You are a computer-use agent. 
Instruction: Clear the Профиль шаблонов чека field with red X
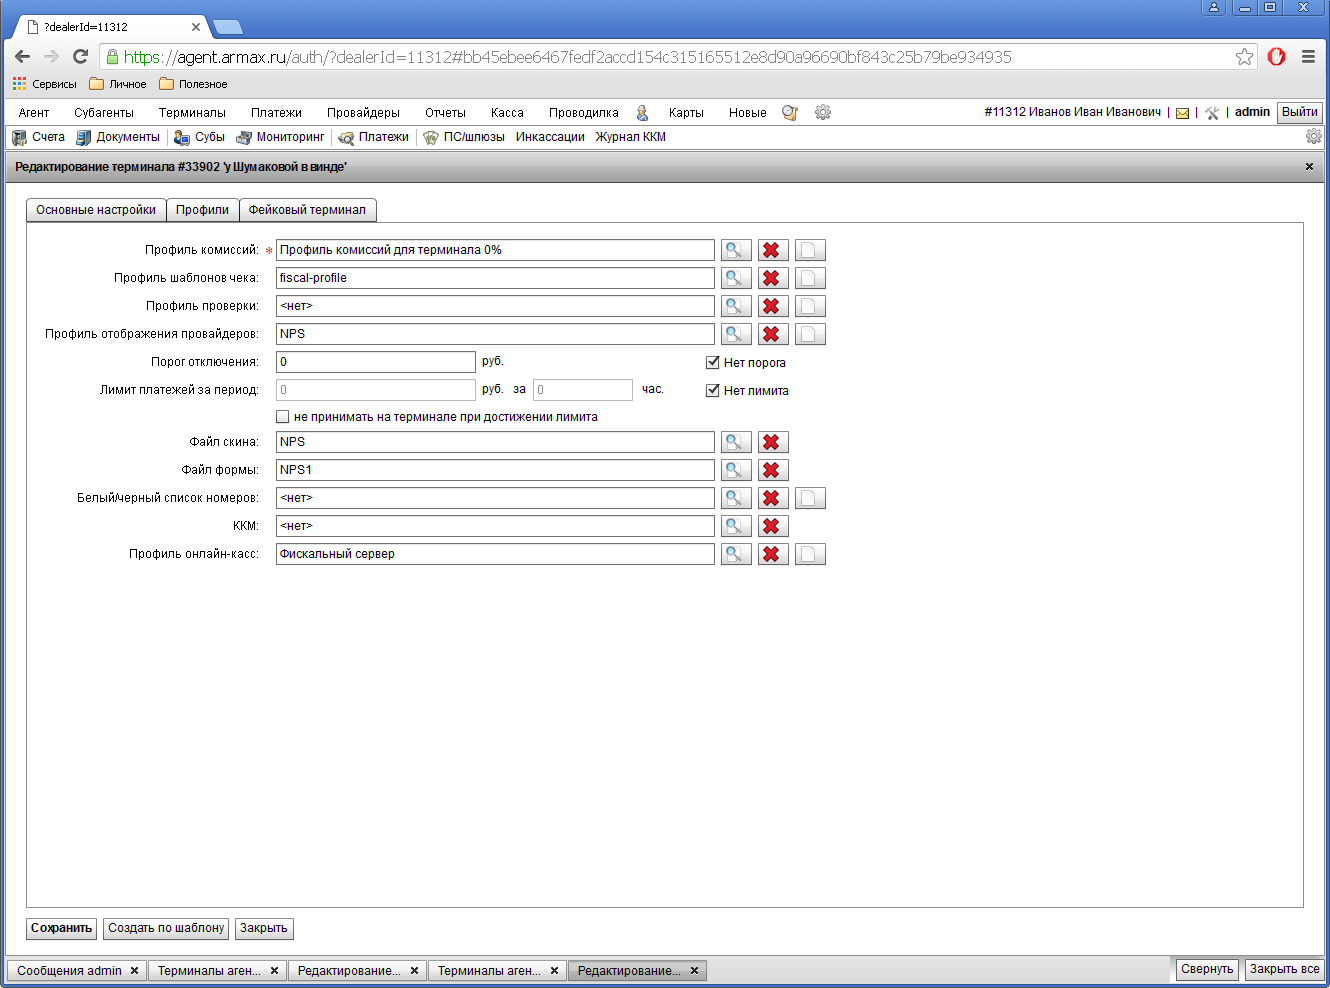click(x=772, y=278)
